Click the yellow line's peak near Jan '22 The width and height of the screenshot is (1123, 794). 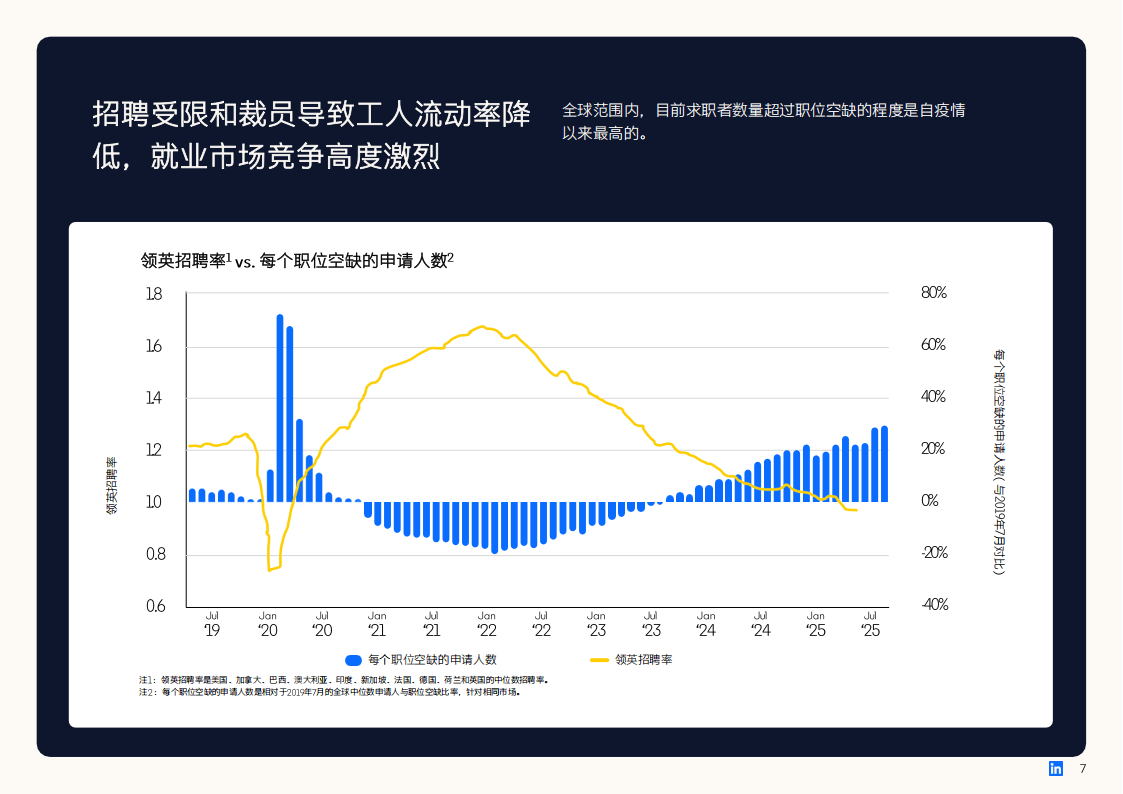coord(482,327)
